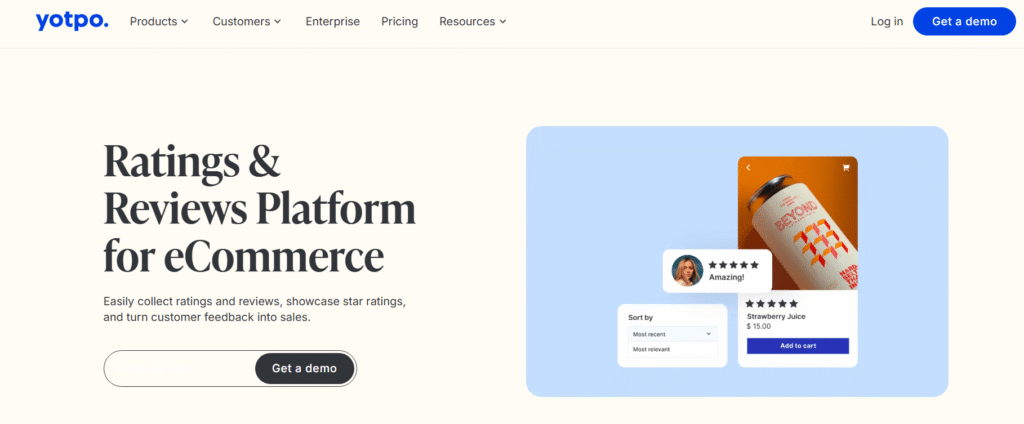This screenshot has height=424, width=1024.
Task: Select the Most relevant sort option
Action: 651,349
